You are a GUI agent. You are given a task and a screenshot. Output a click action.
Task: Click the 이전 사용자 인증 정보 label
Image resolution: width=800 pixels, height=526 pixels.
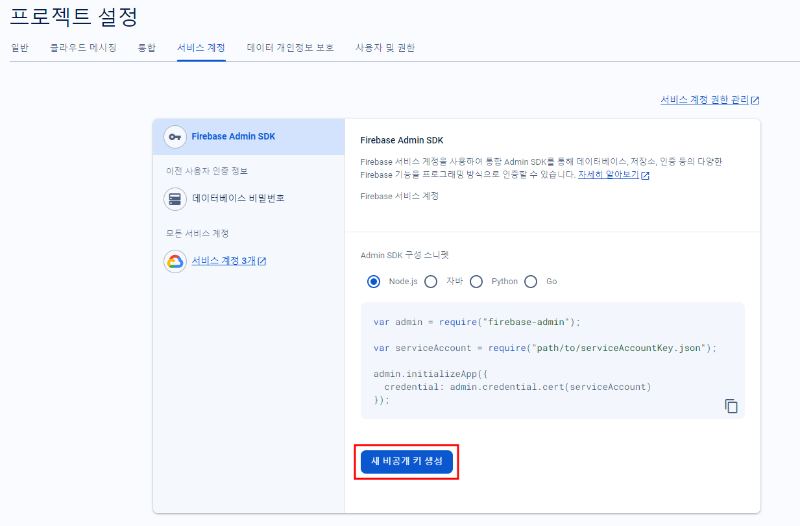click(207, 171)
